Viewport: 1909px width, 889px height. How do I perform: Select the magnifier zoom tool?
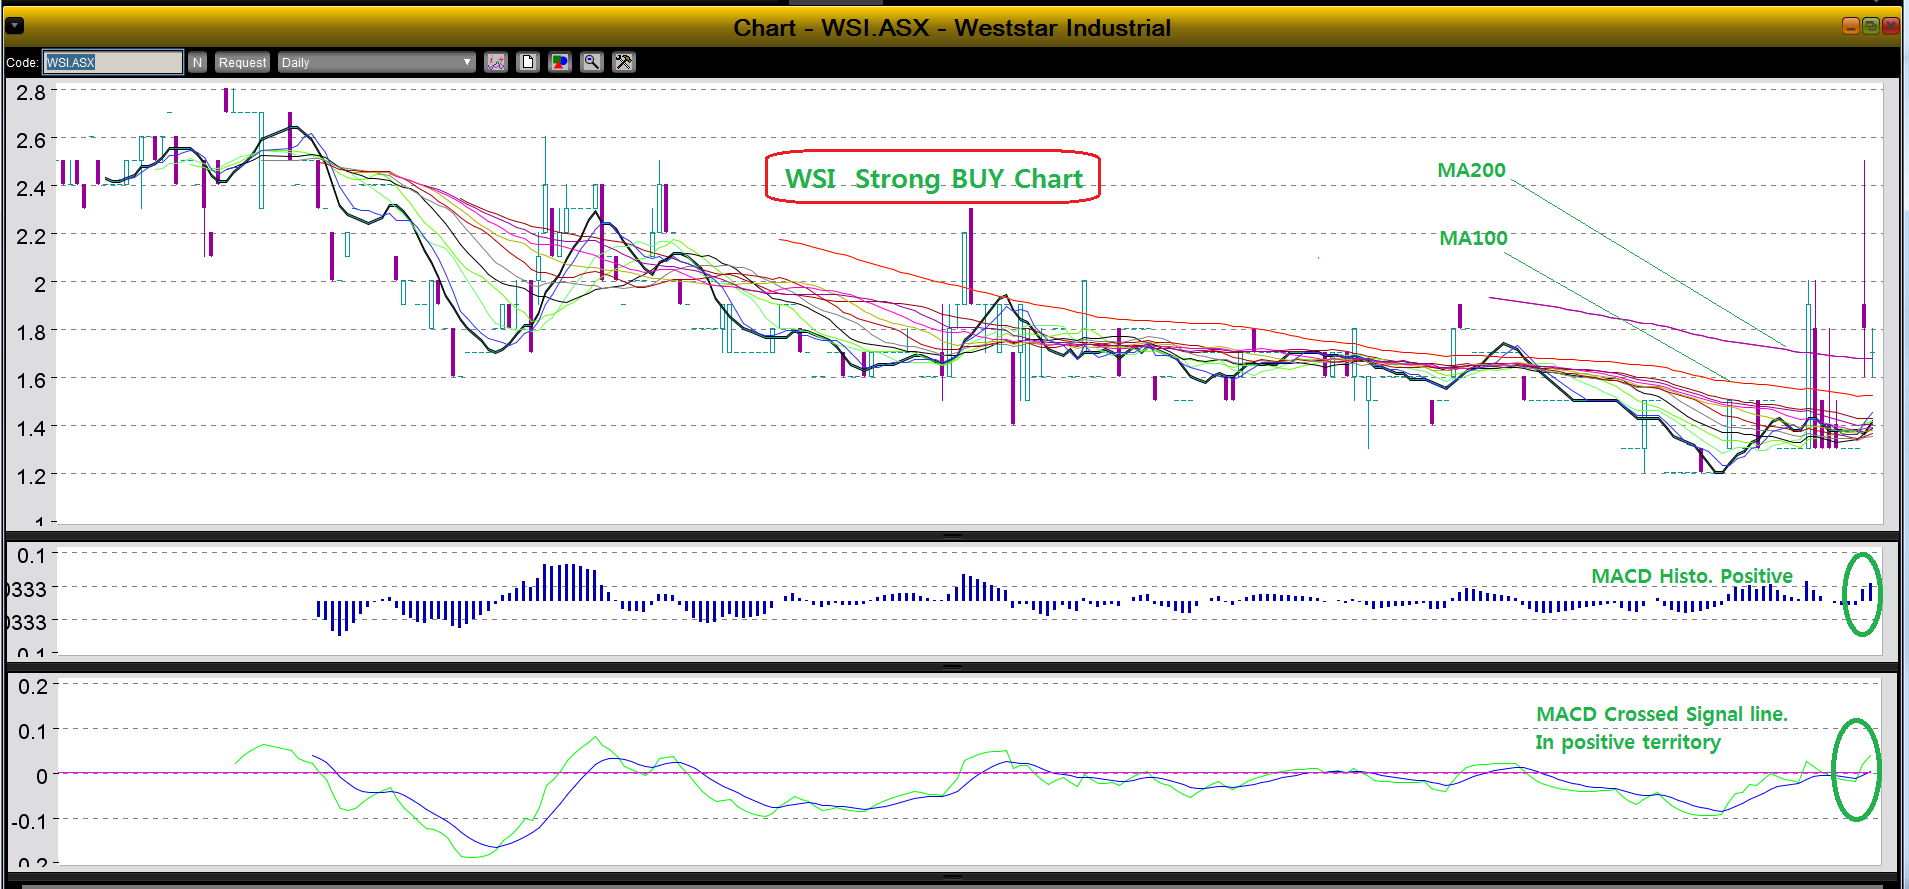(592, 62)
